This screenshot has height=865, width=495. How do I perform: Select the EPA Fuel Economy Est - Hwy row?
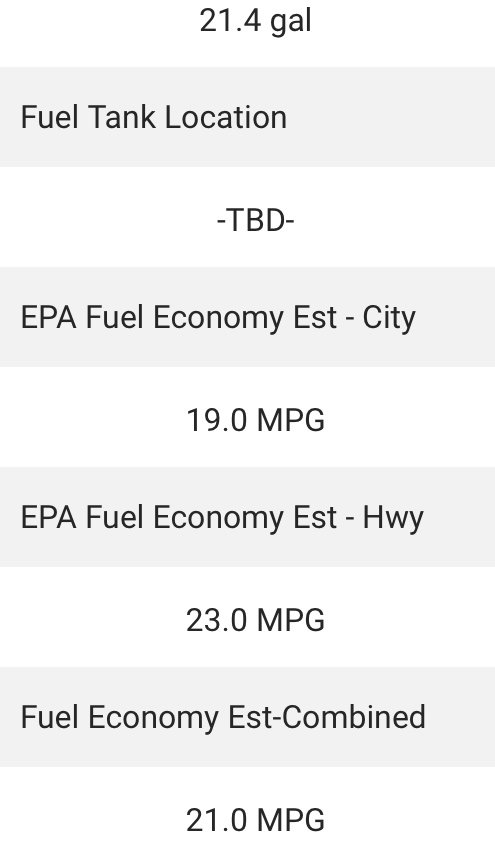coord(247,517)
